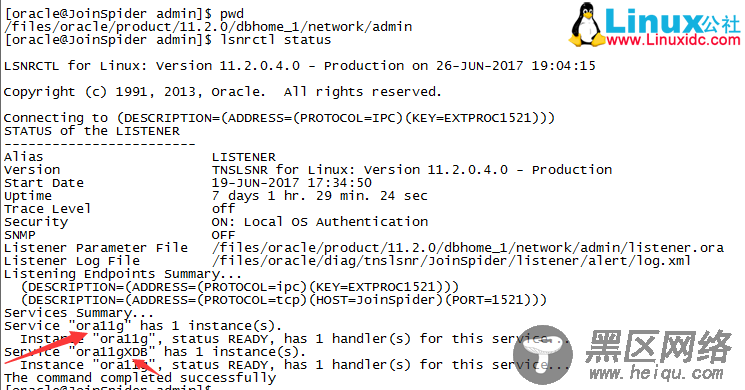Image resolution: width=745 pixels, height=390 pixels.
Task: Click the Linux公社 logo text
Action: 673,20
